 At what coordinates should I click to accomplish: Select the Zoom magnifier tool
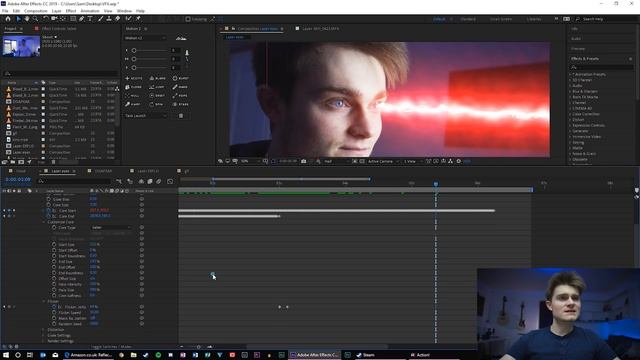click(x=36, y=19)
